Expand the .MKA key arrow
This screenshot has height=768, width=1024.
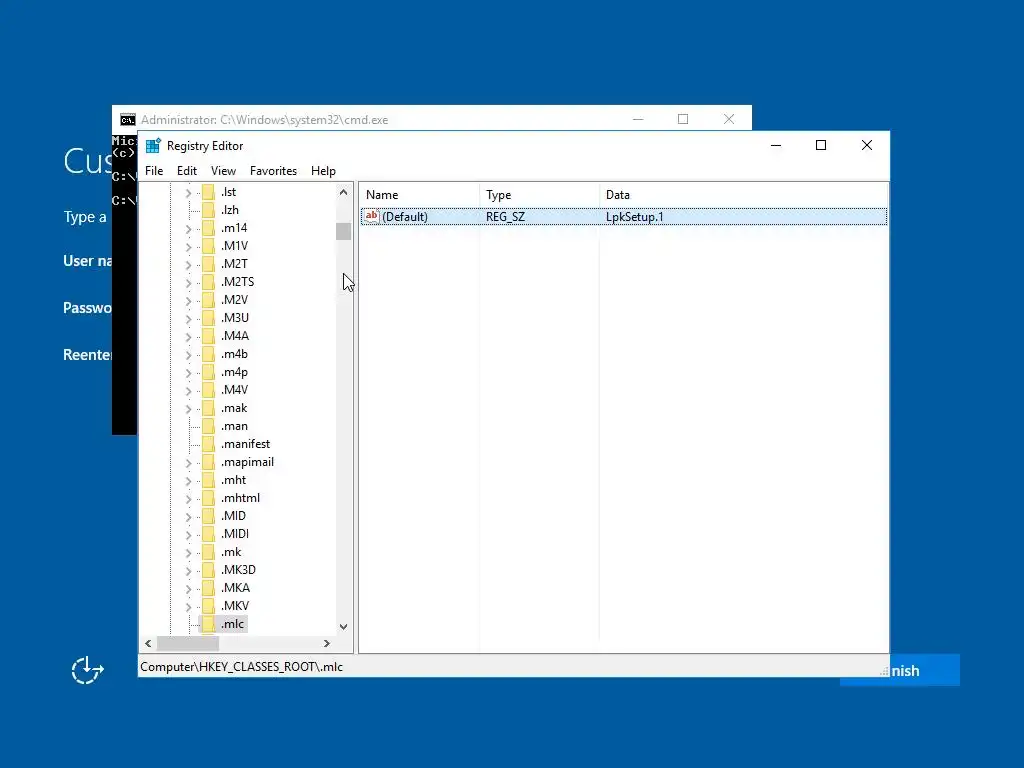(x=188, y=588)
